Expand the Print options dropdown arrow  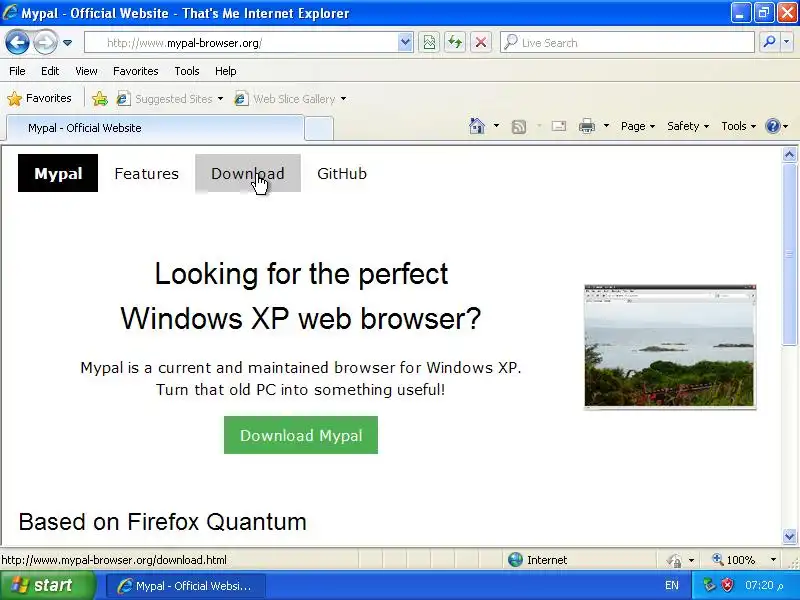(606, 126)
